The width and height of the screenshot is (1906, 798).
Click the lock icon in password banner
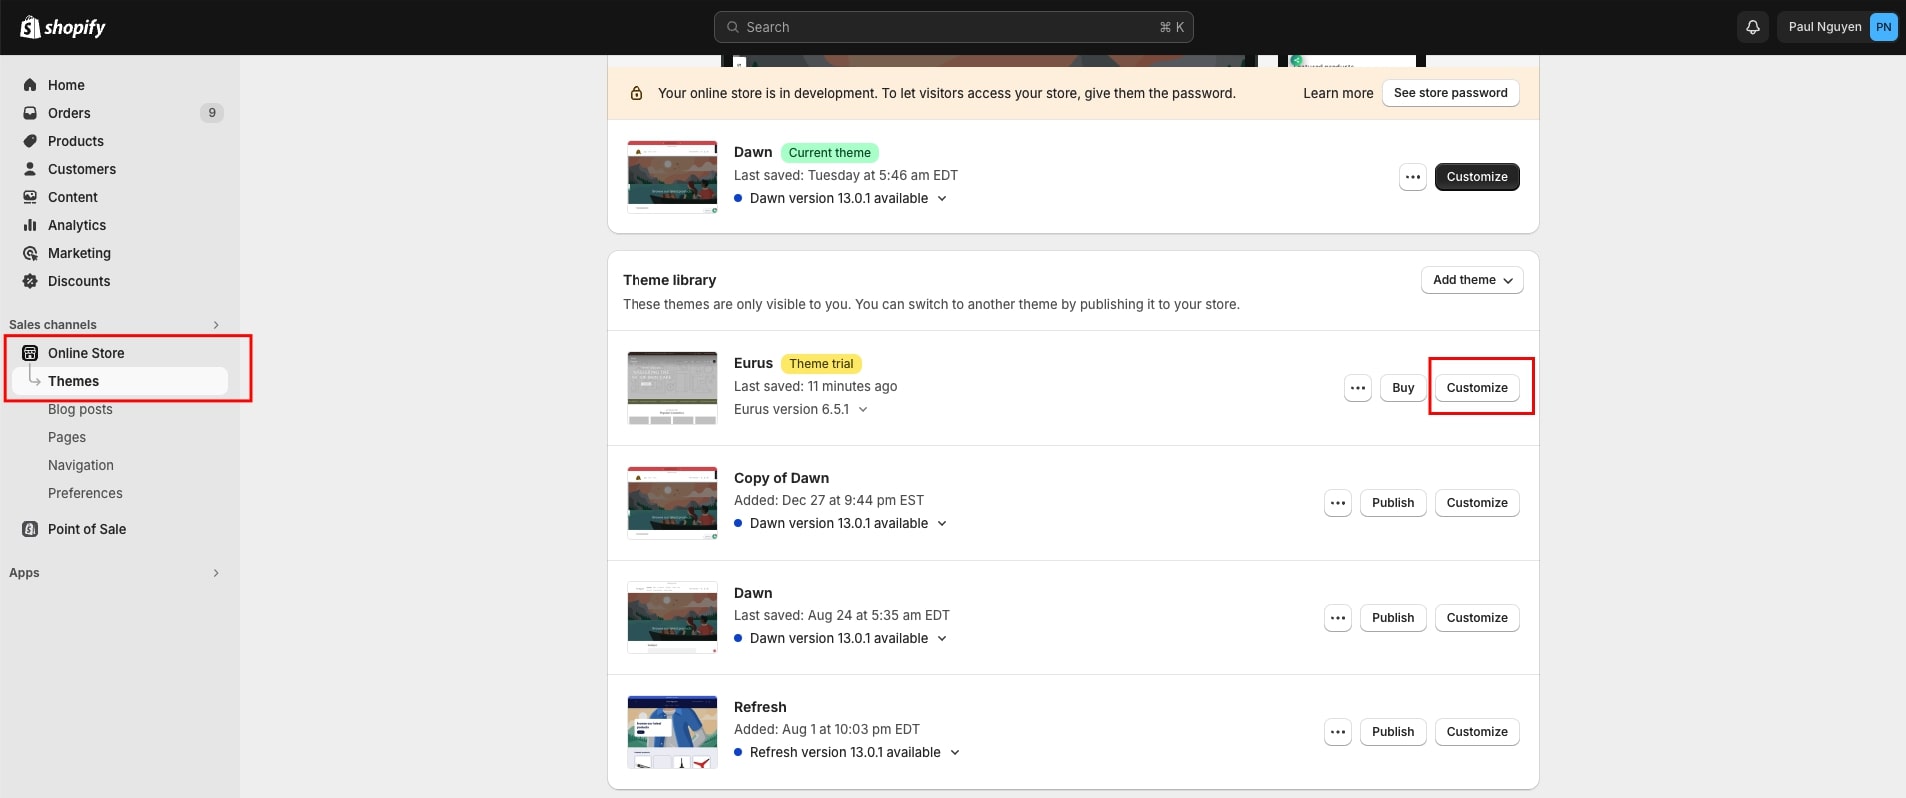click(636, 93)
